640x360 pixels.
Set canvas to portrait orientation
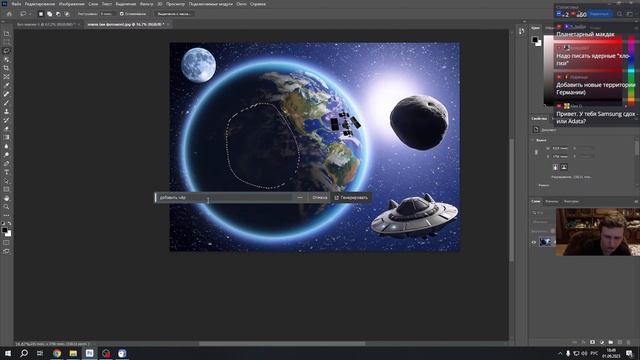point(555,167)
